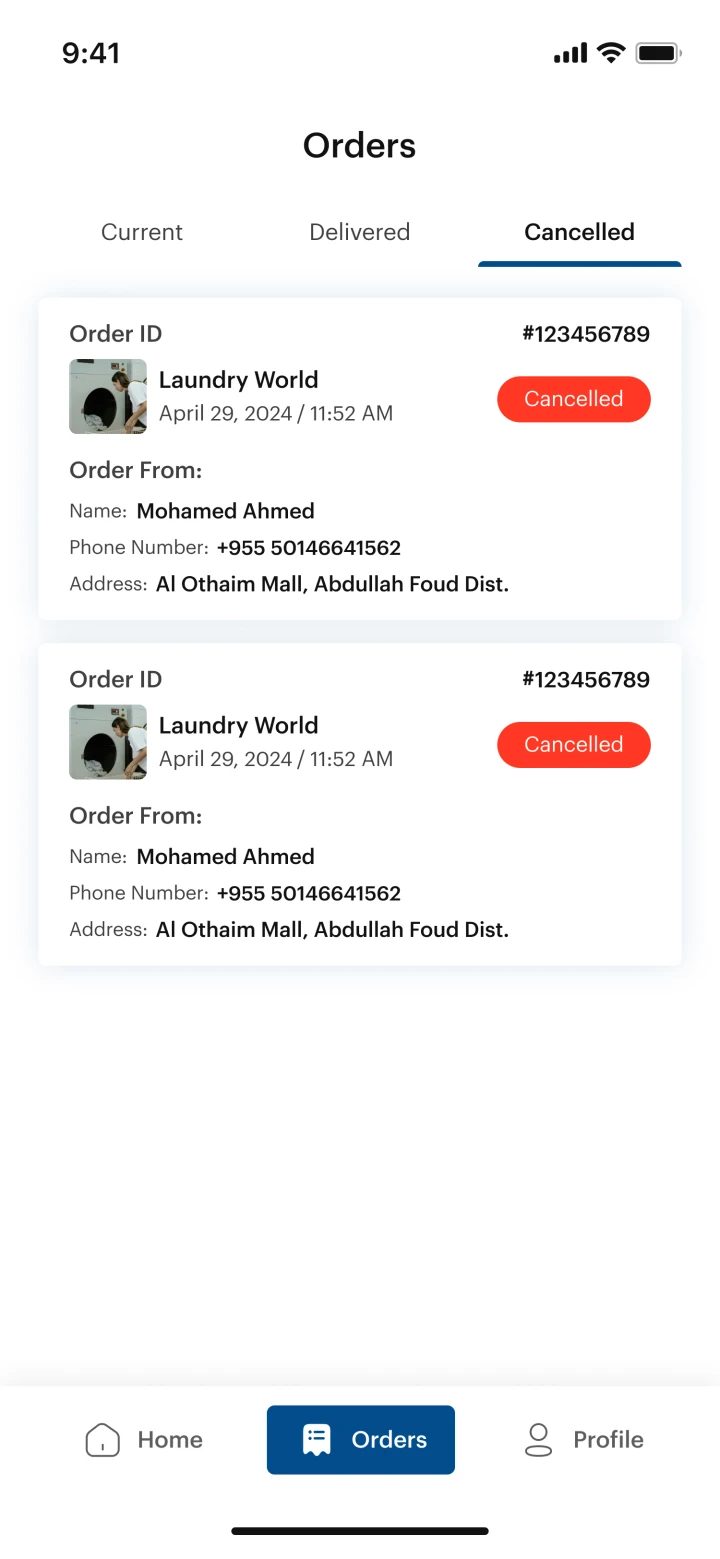
Task: Tap the Home house icon
Action: (103, 1440)
